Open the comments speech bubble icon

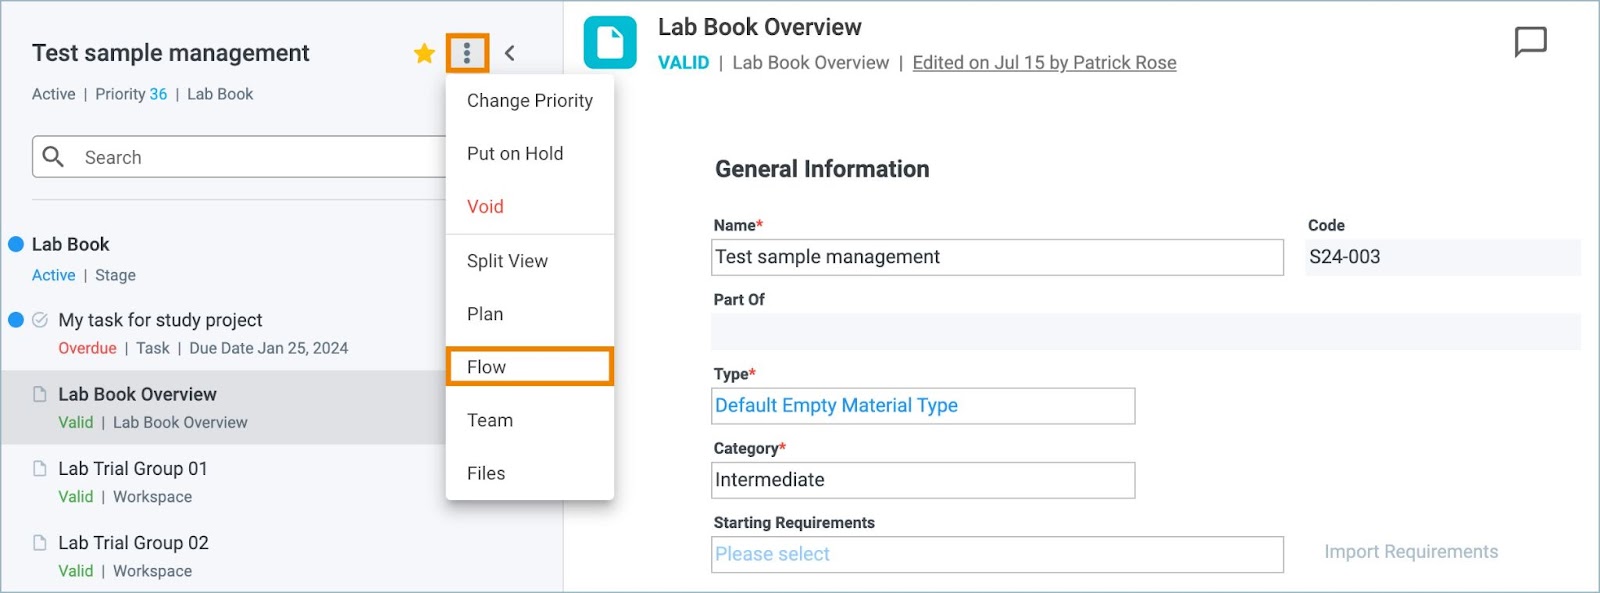coord(1530,42)
